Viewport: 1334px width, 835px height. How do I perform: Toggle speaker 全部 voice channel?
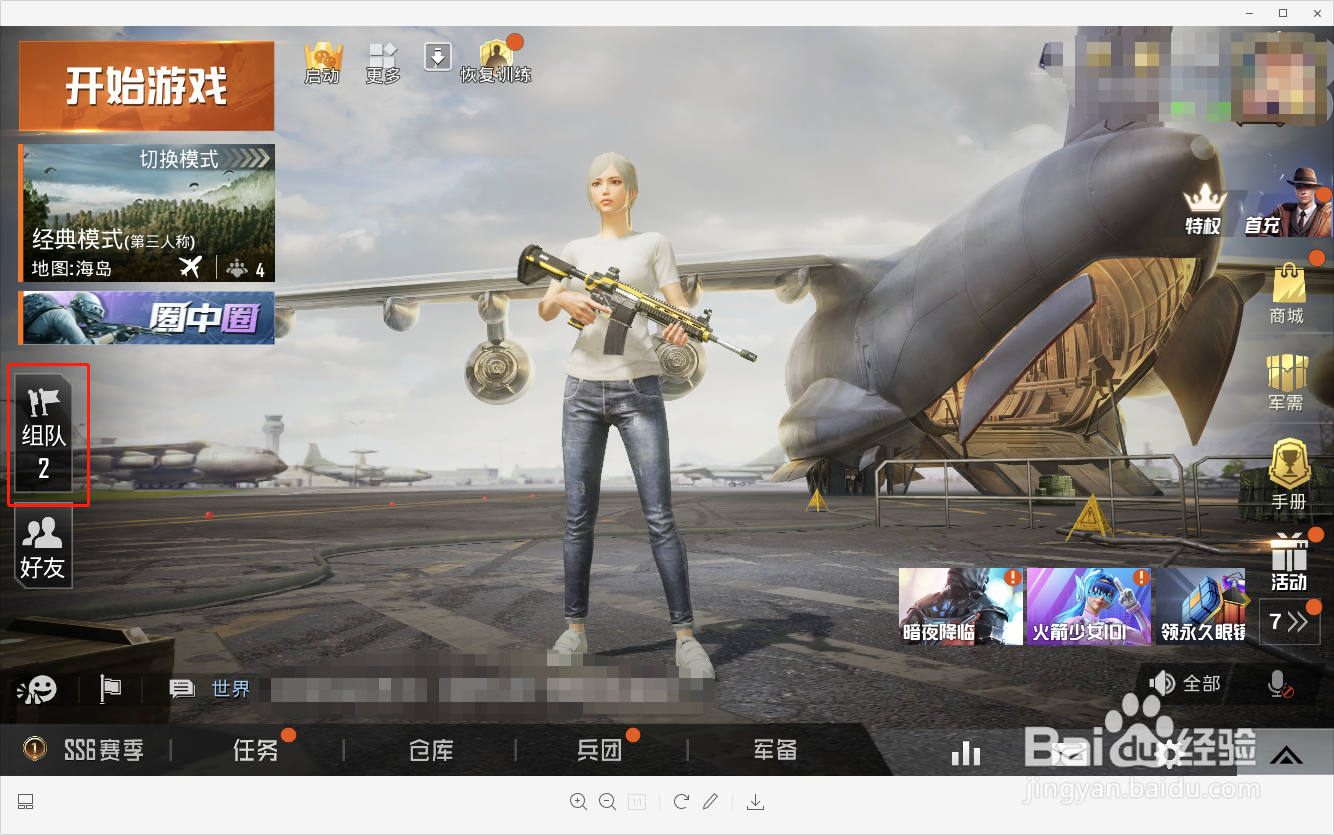tap(1186, 683)
